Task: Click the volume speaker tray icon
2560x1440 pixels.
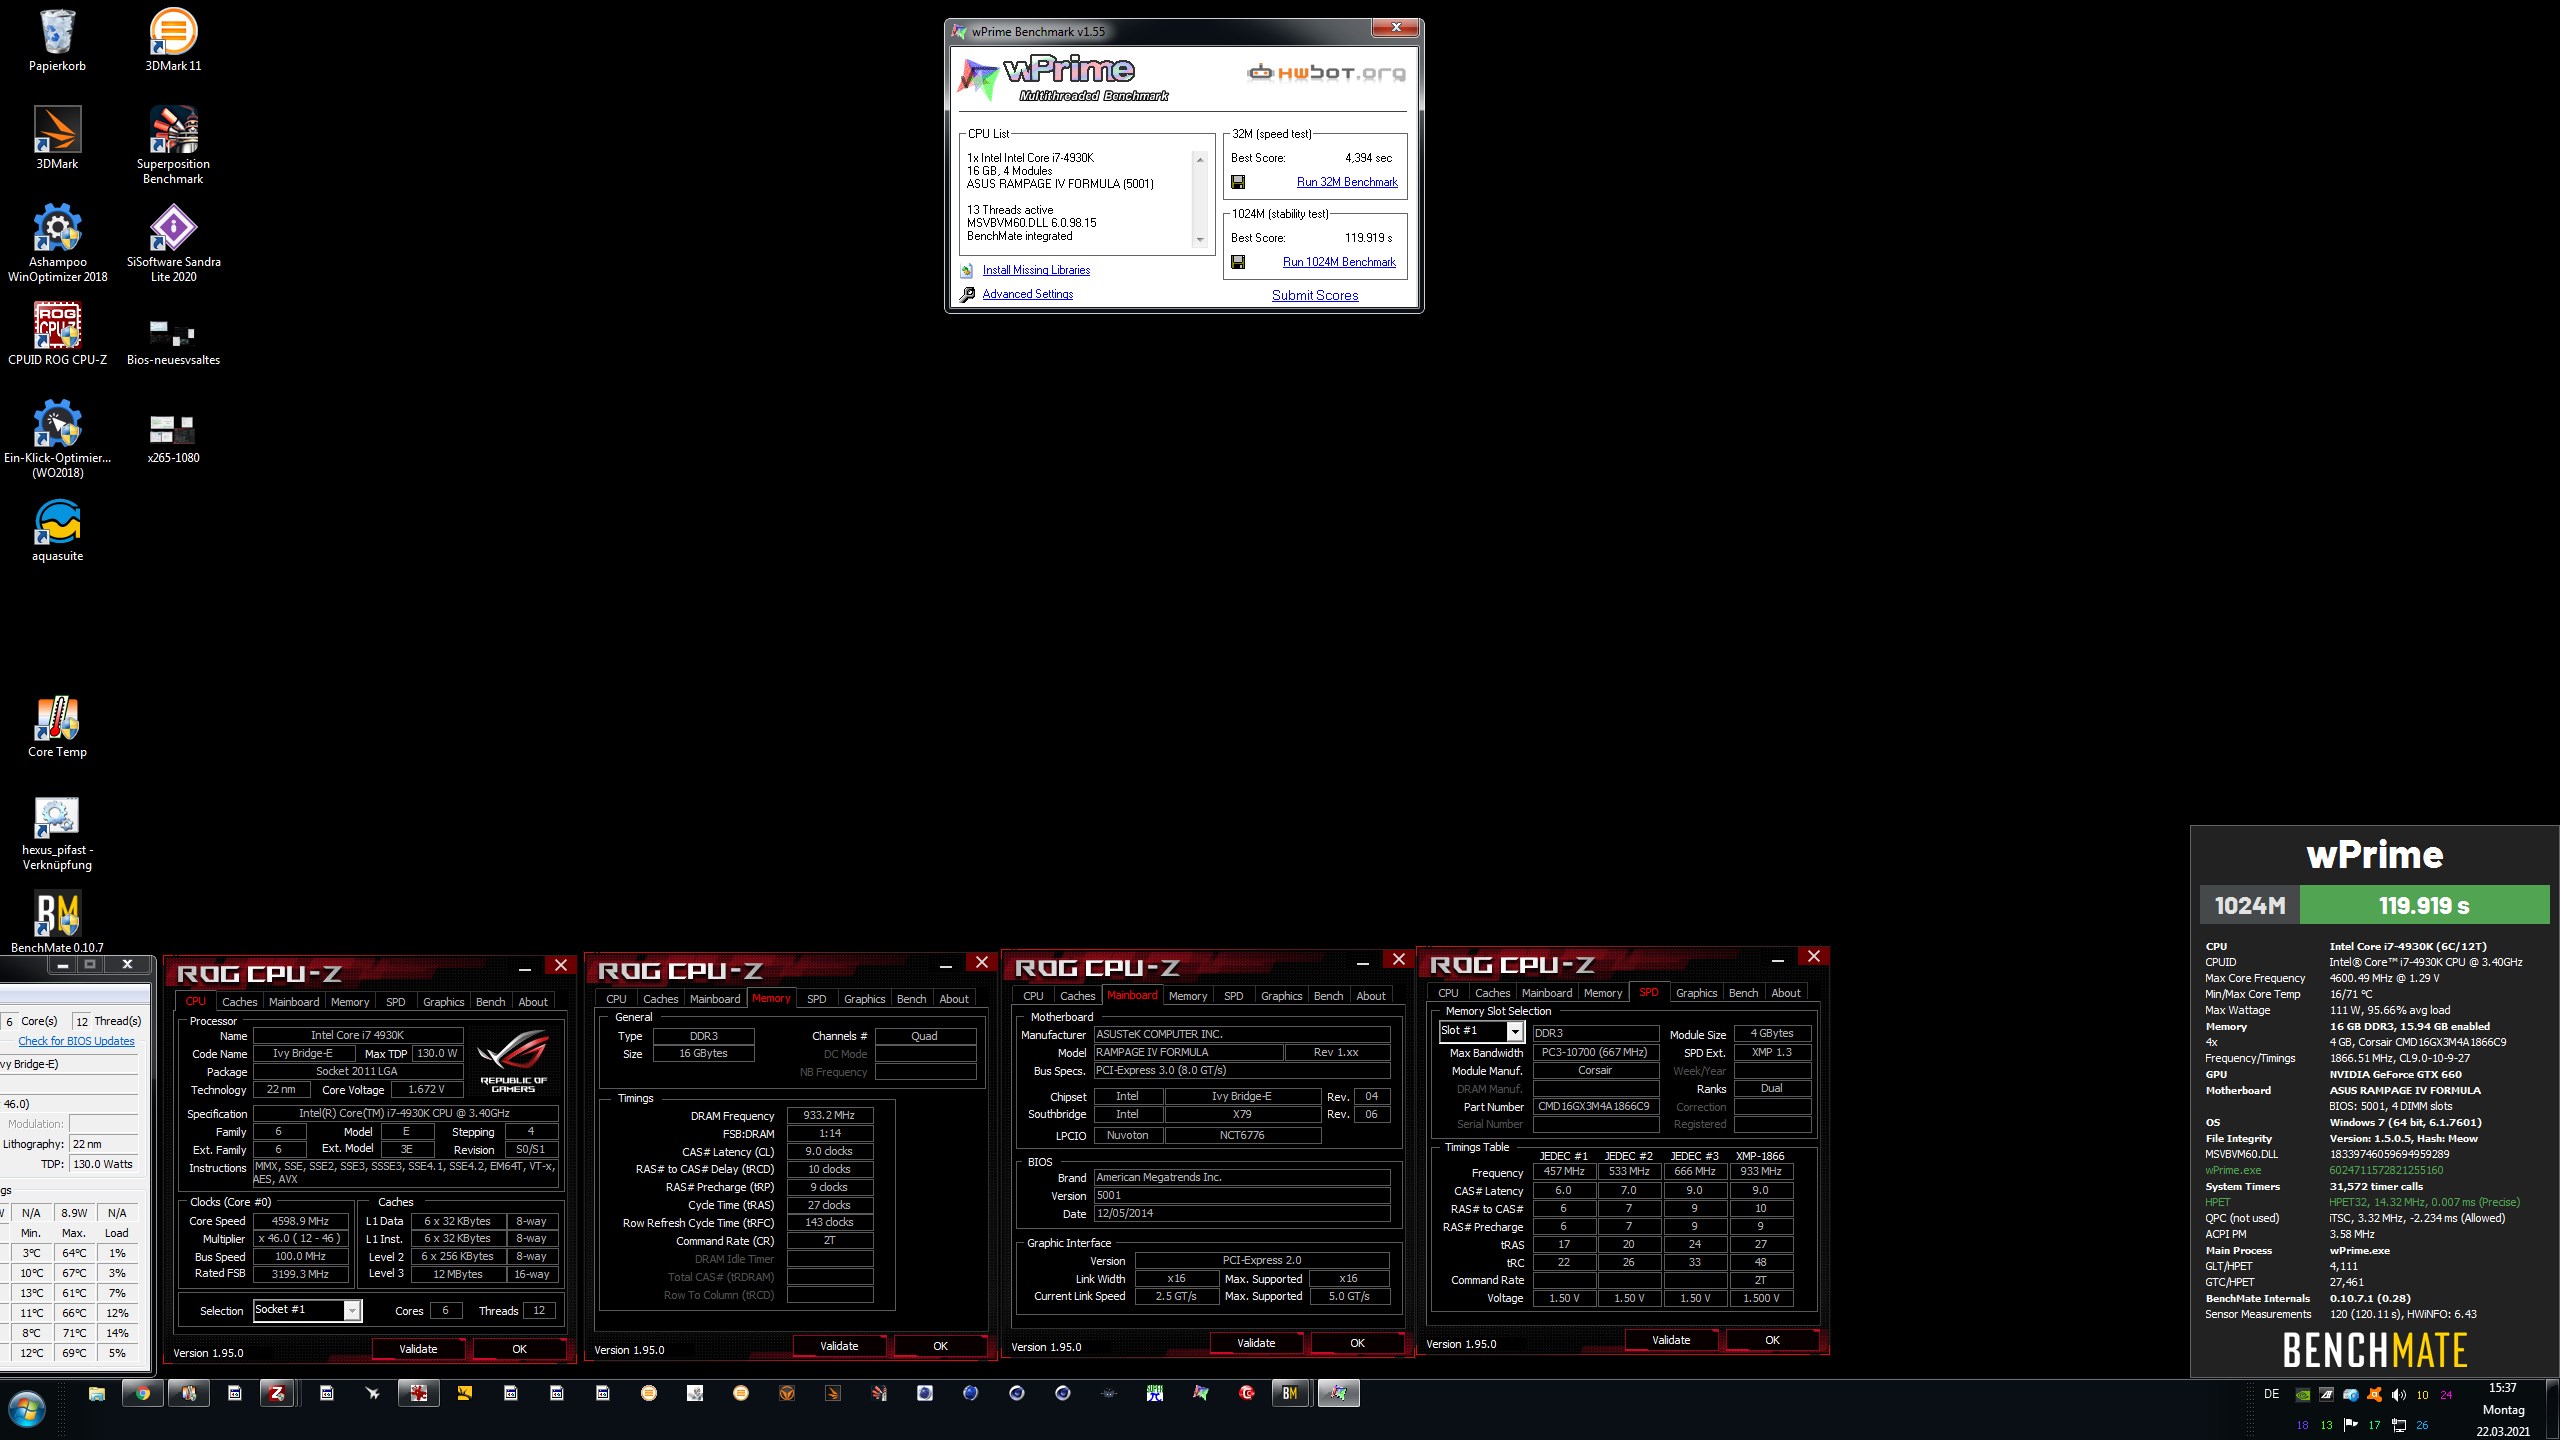Action: (x=2398, y=1395)
